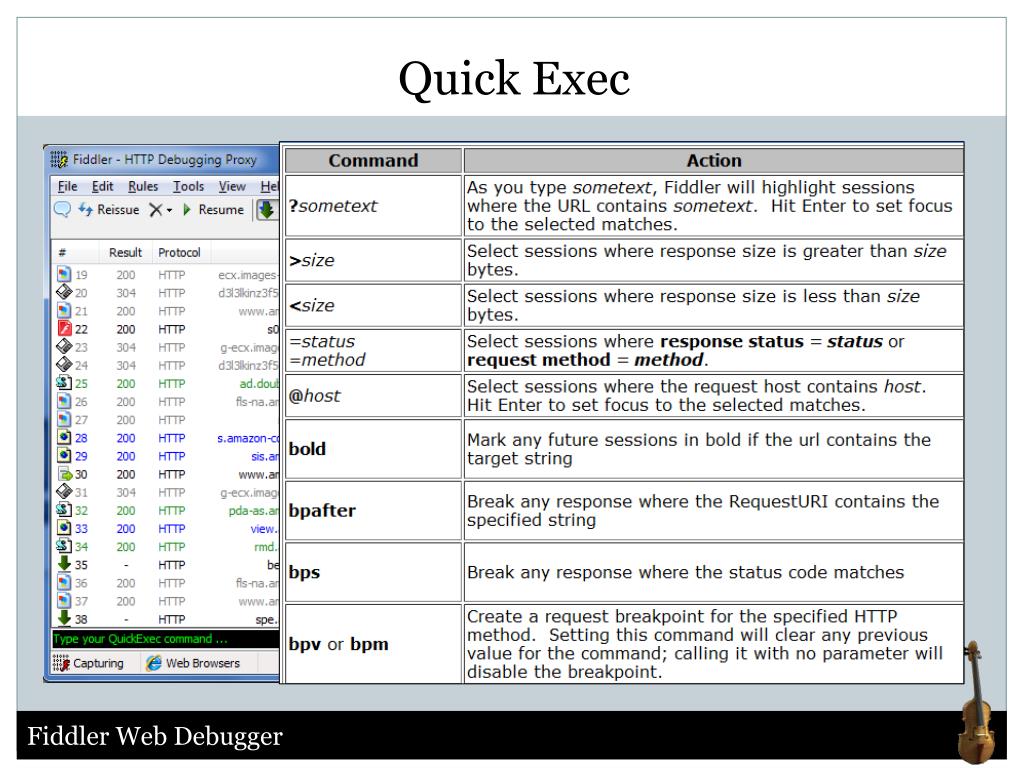Select host 'ecx.images' in session 19

click(x=248, y=275)
